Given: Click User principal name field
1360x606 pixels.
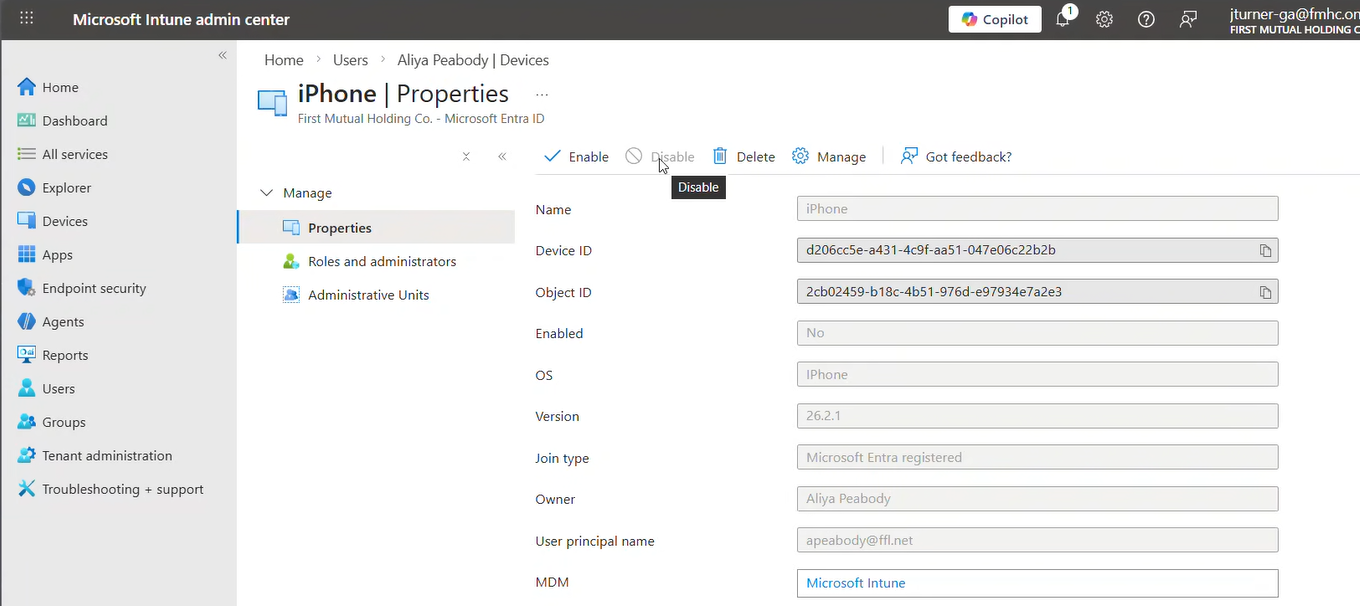Looking at the screenshot, I should (x=1037, y=541).
